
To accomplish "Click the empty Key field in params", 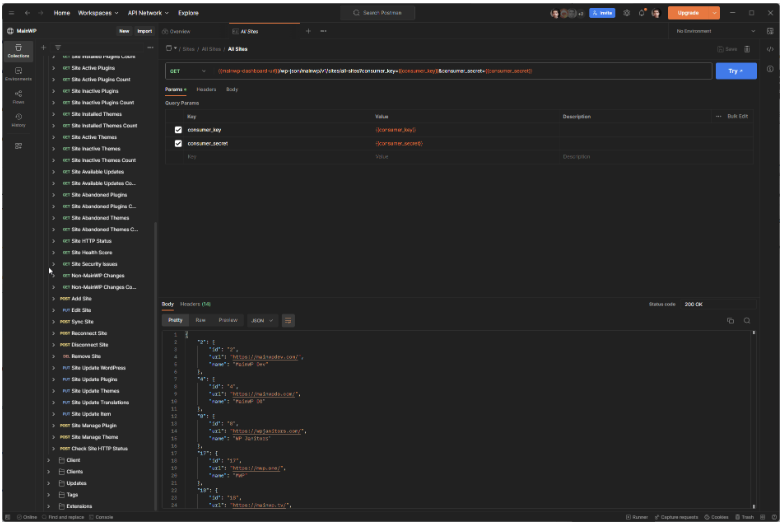I will (278, 157).
